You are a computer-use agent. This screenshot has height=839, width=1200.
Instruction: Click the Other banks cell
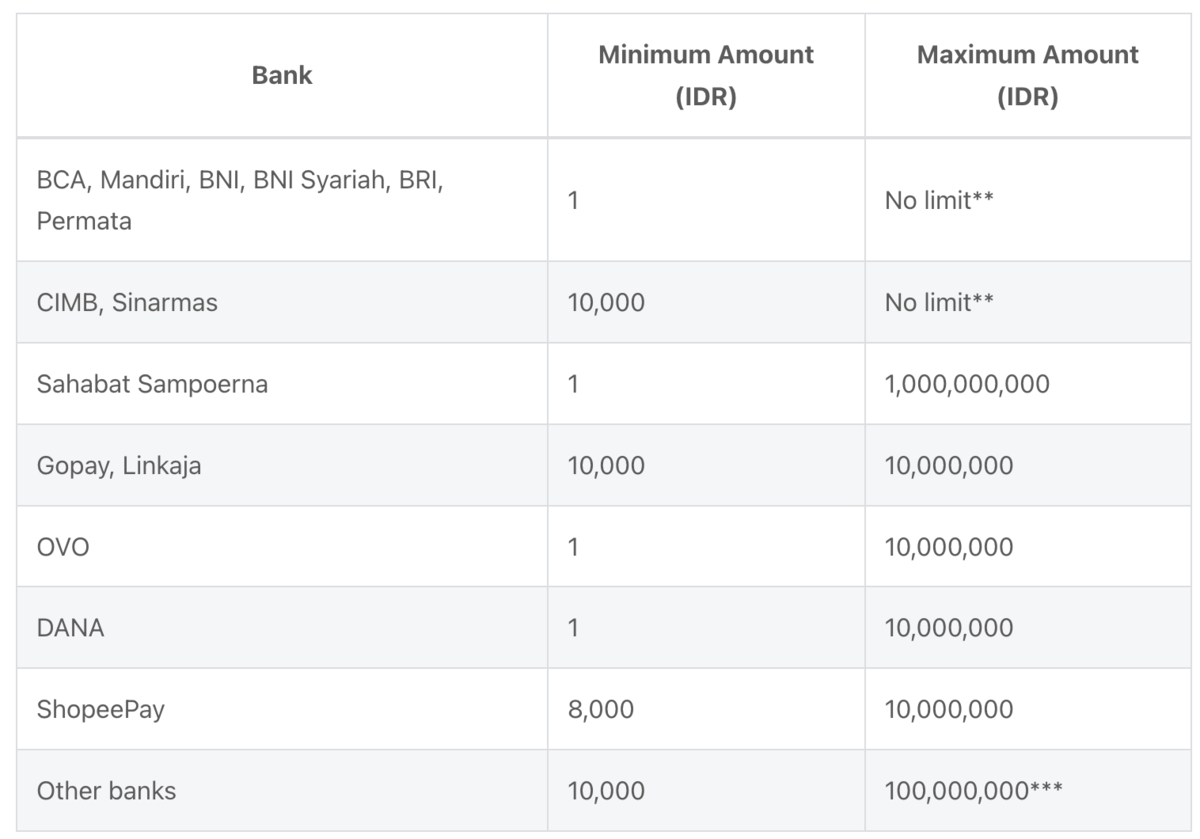[106, 791]
